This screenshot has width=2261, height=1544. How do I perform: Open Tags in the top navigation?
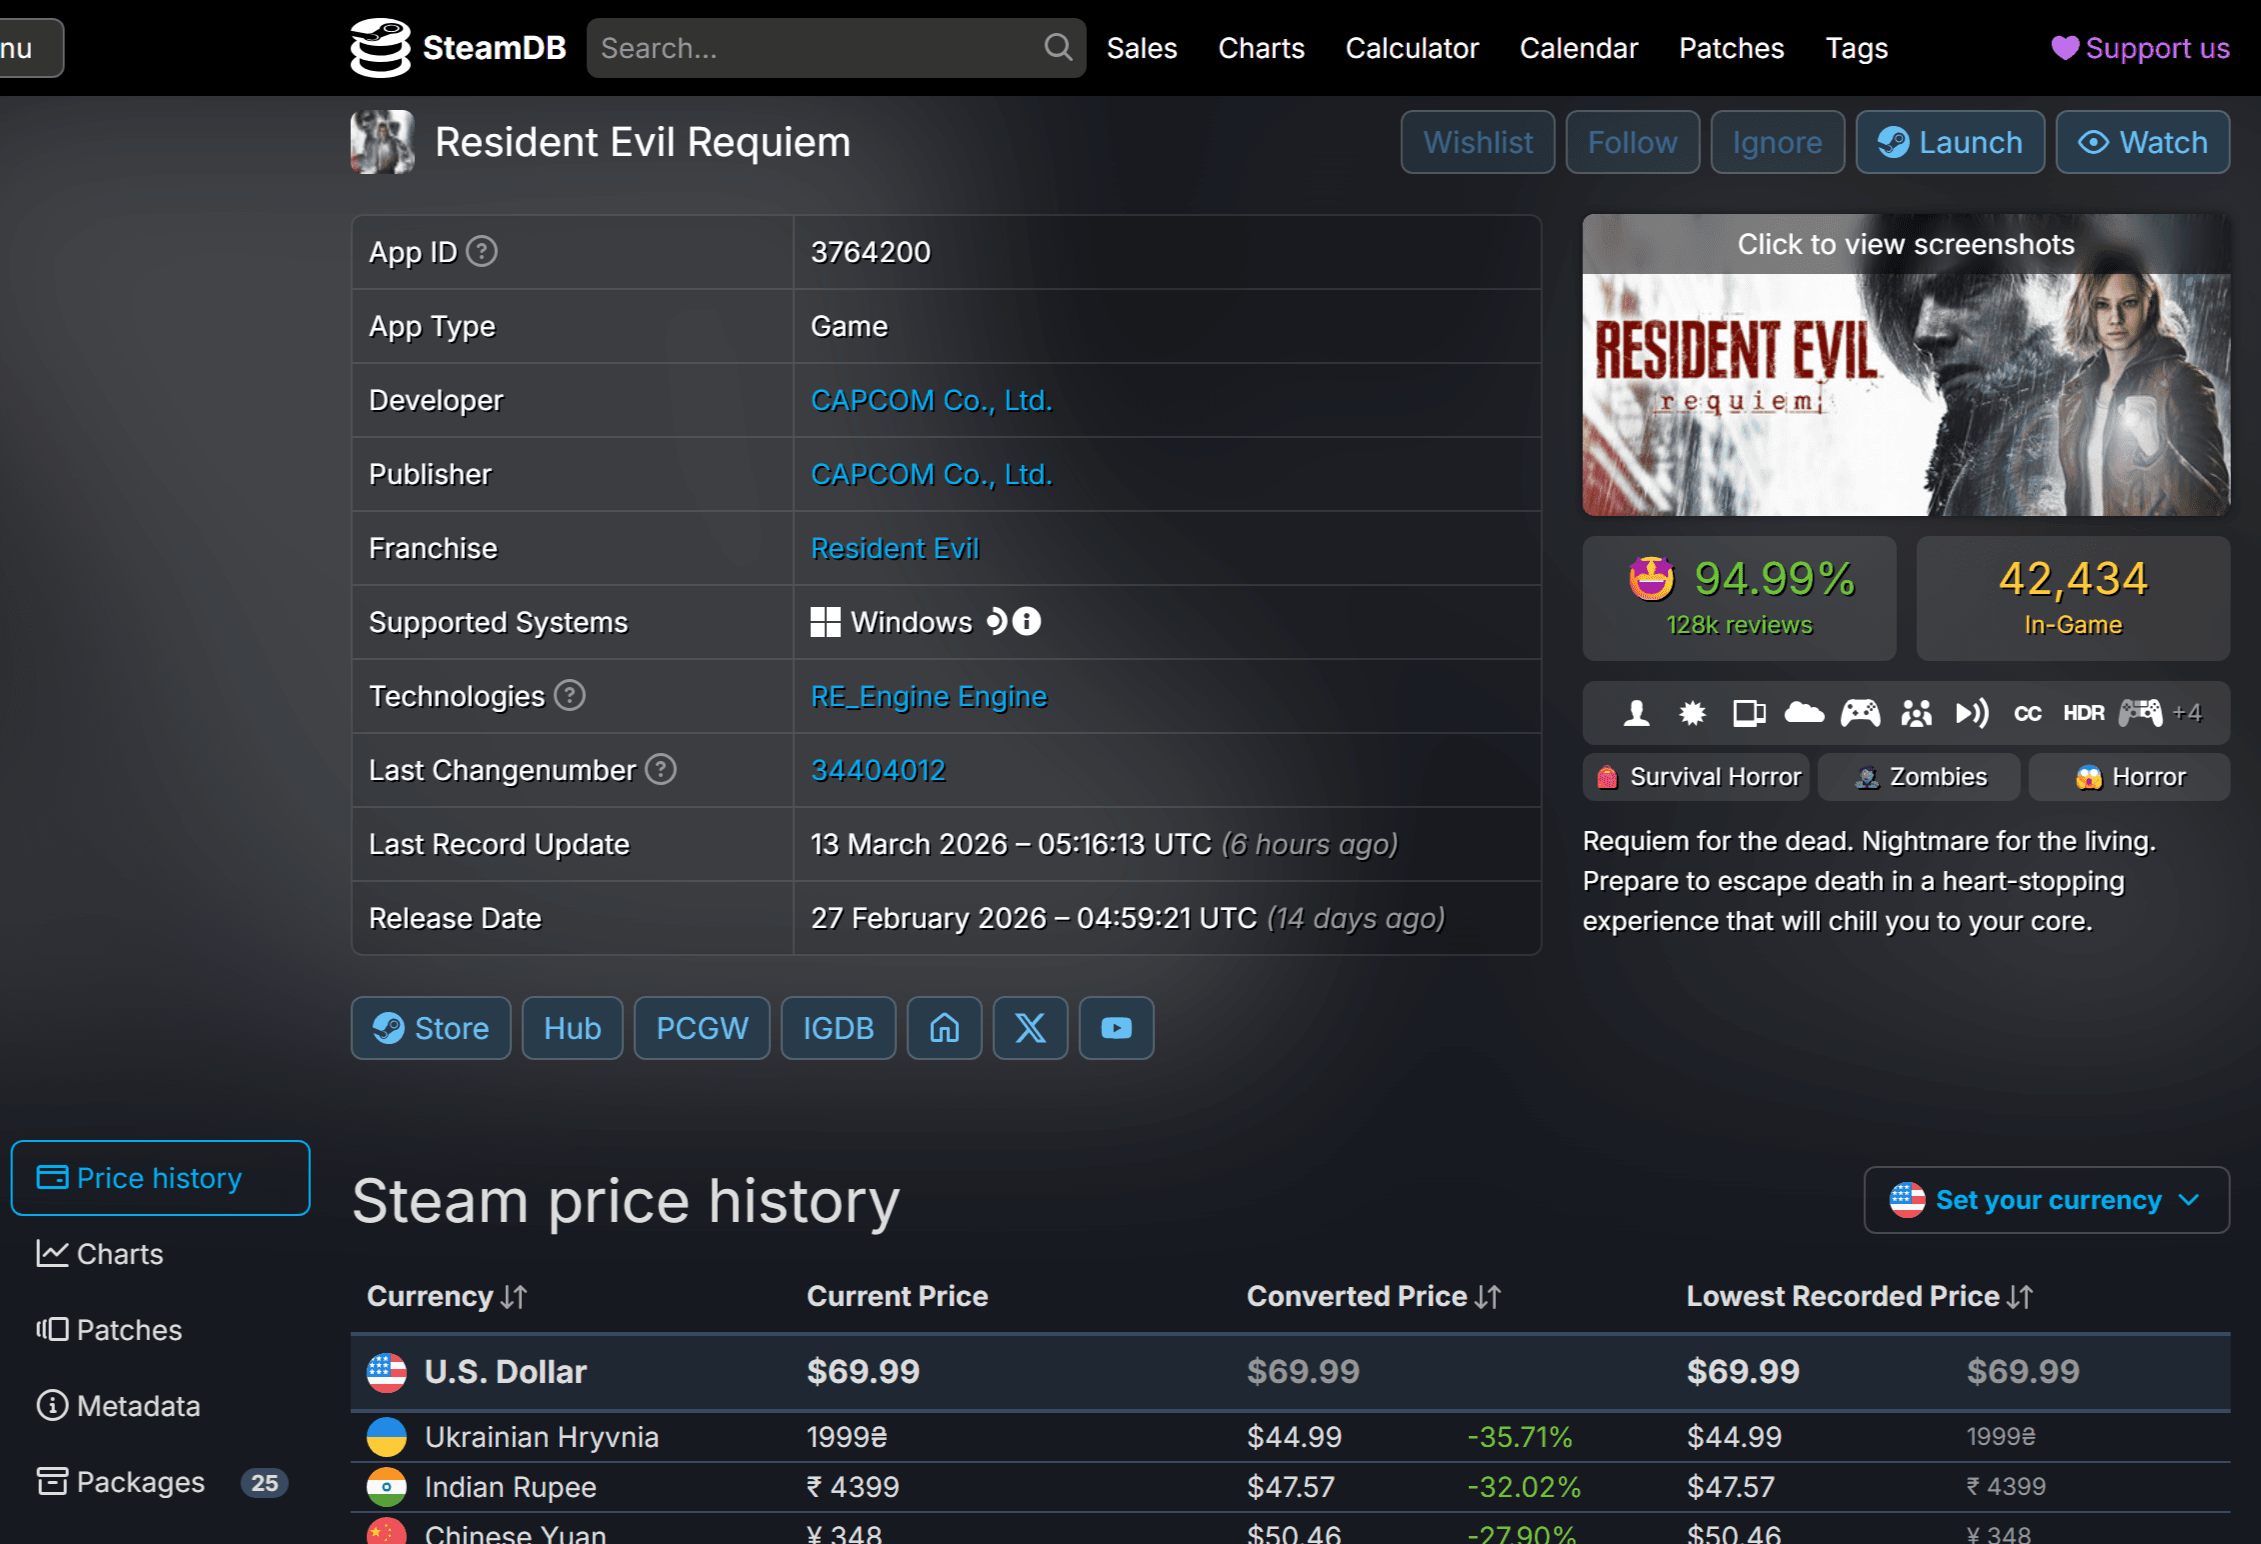point(1857,48)
